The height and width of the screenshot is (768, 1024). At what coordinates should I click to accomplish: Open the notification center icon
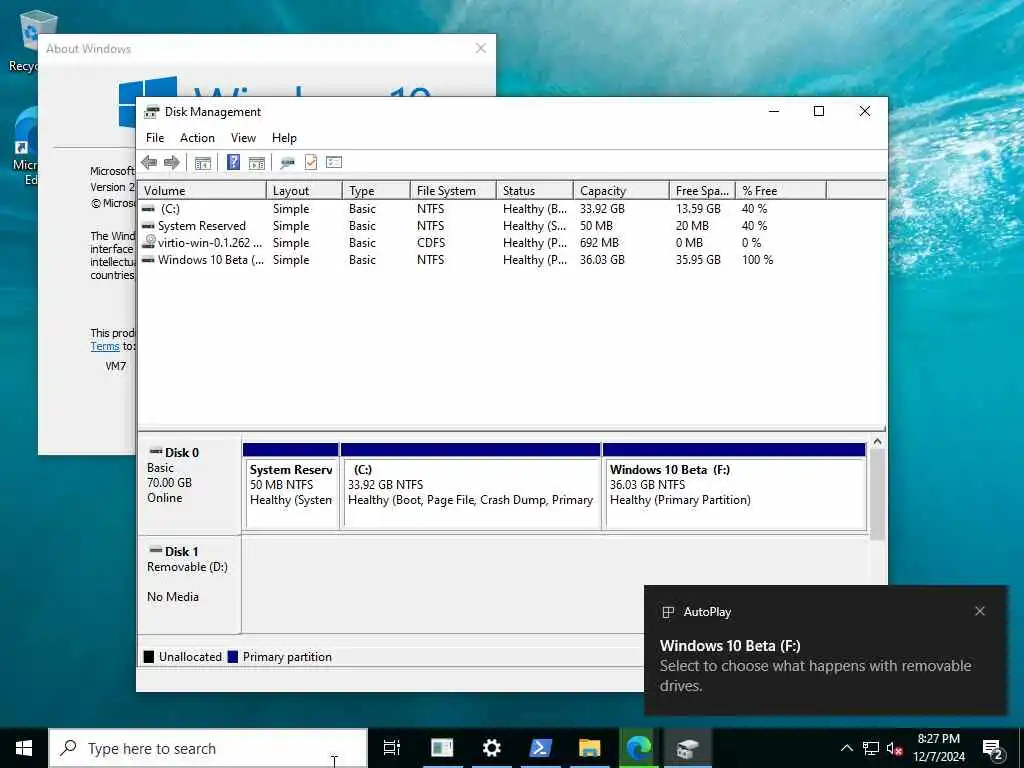coord(993,750)
